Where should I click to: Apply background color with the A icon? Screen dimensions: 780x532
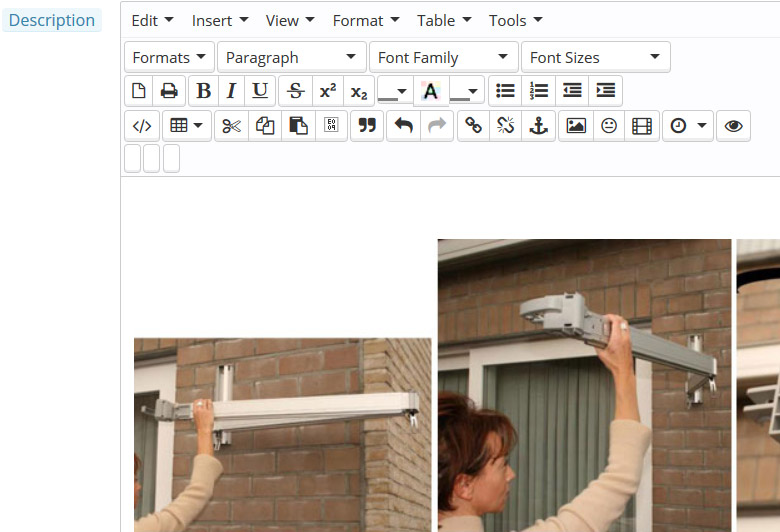pyautogui.click(x=431, y=91)
